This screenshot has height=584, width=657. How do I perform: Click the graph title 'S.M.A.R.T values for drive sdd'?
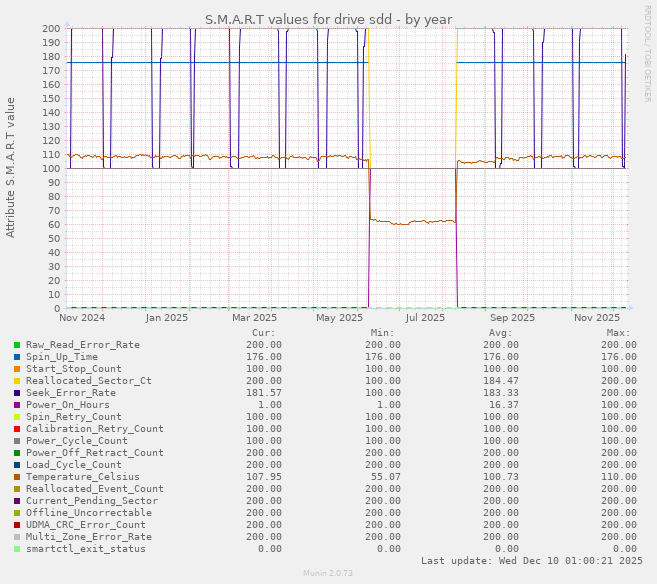coord(328,19)
